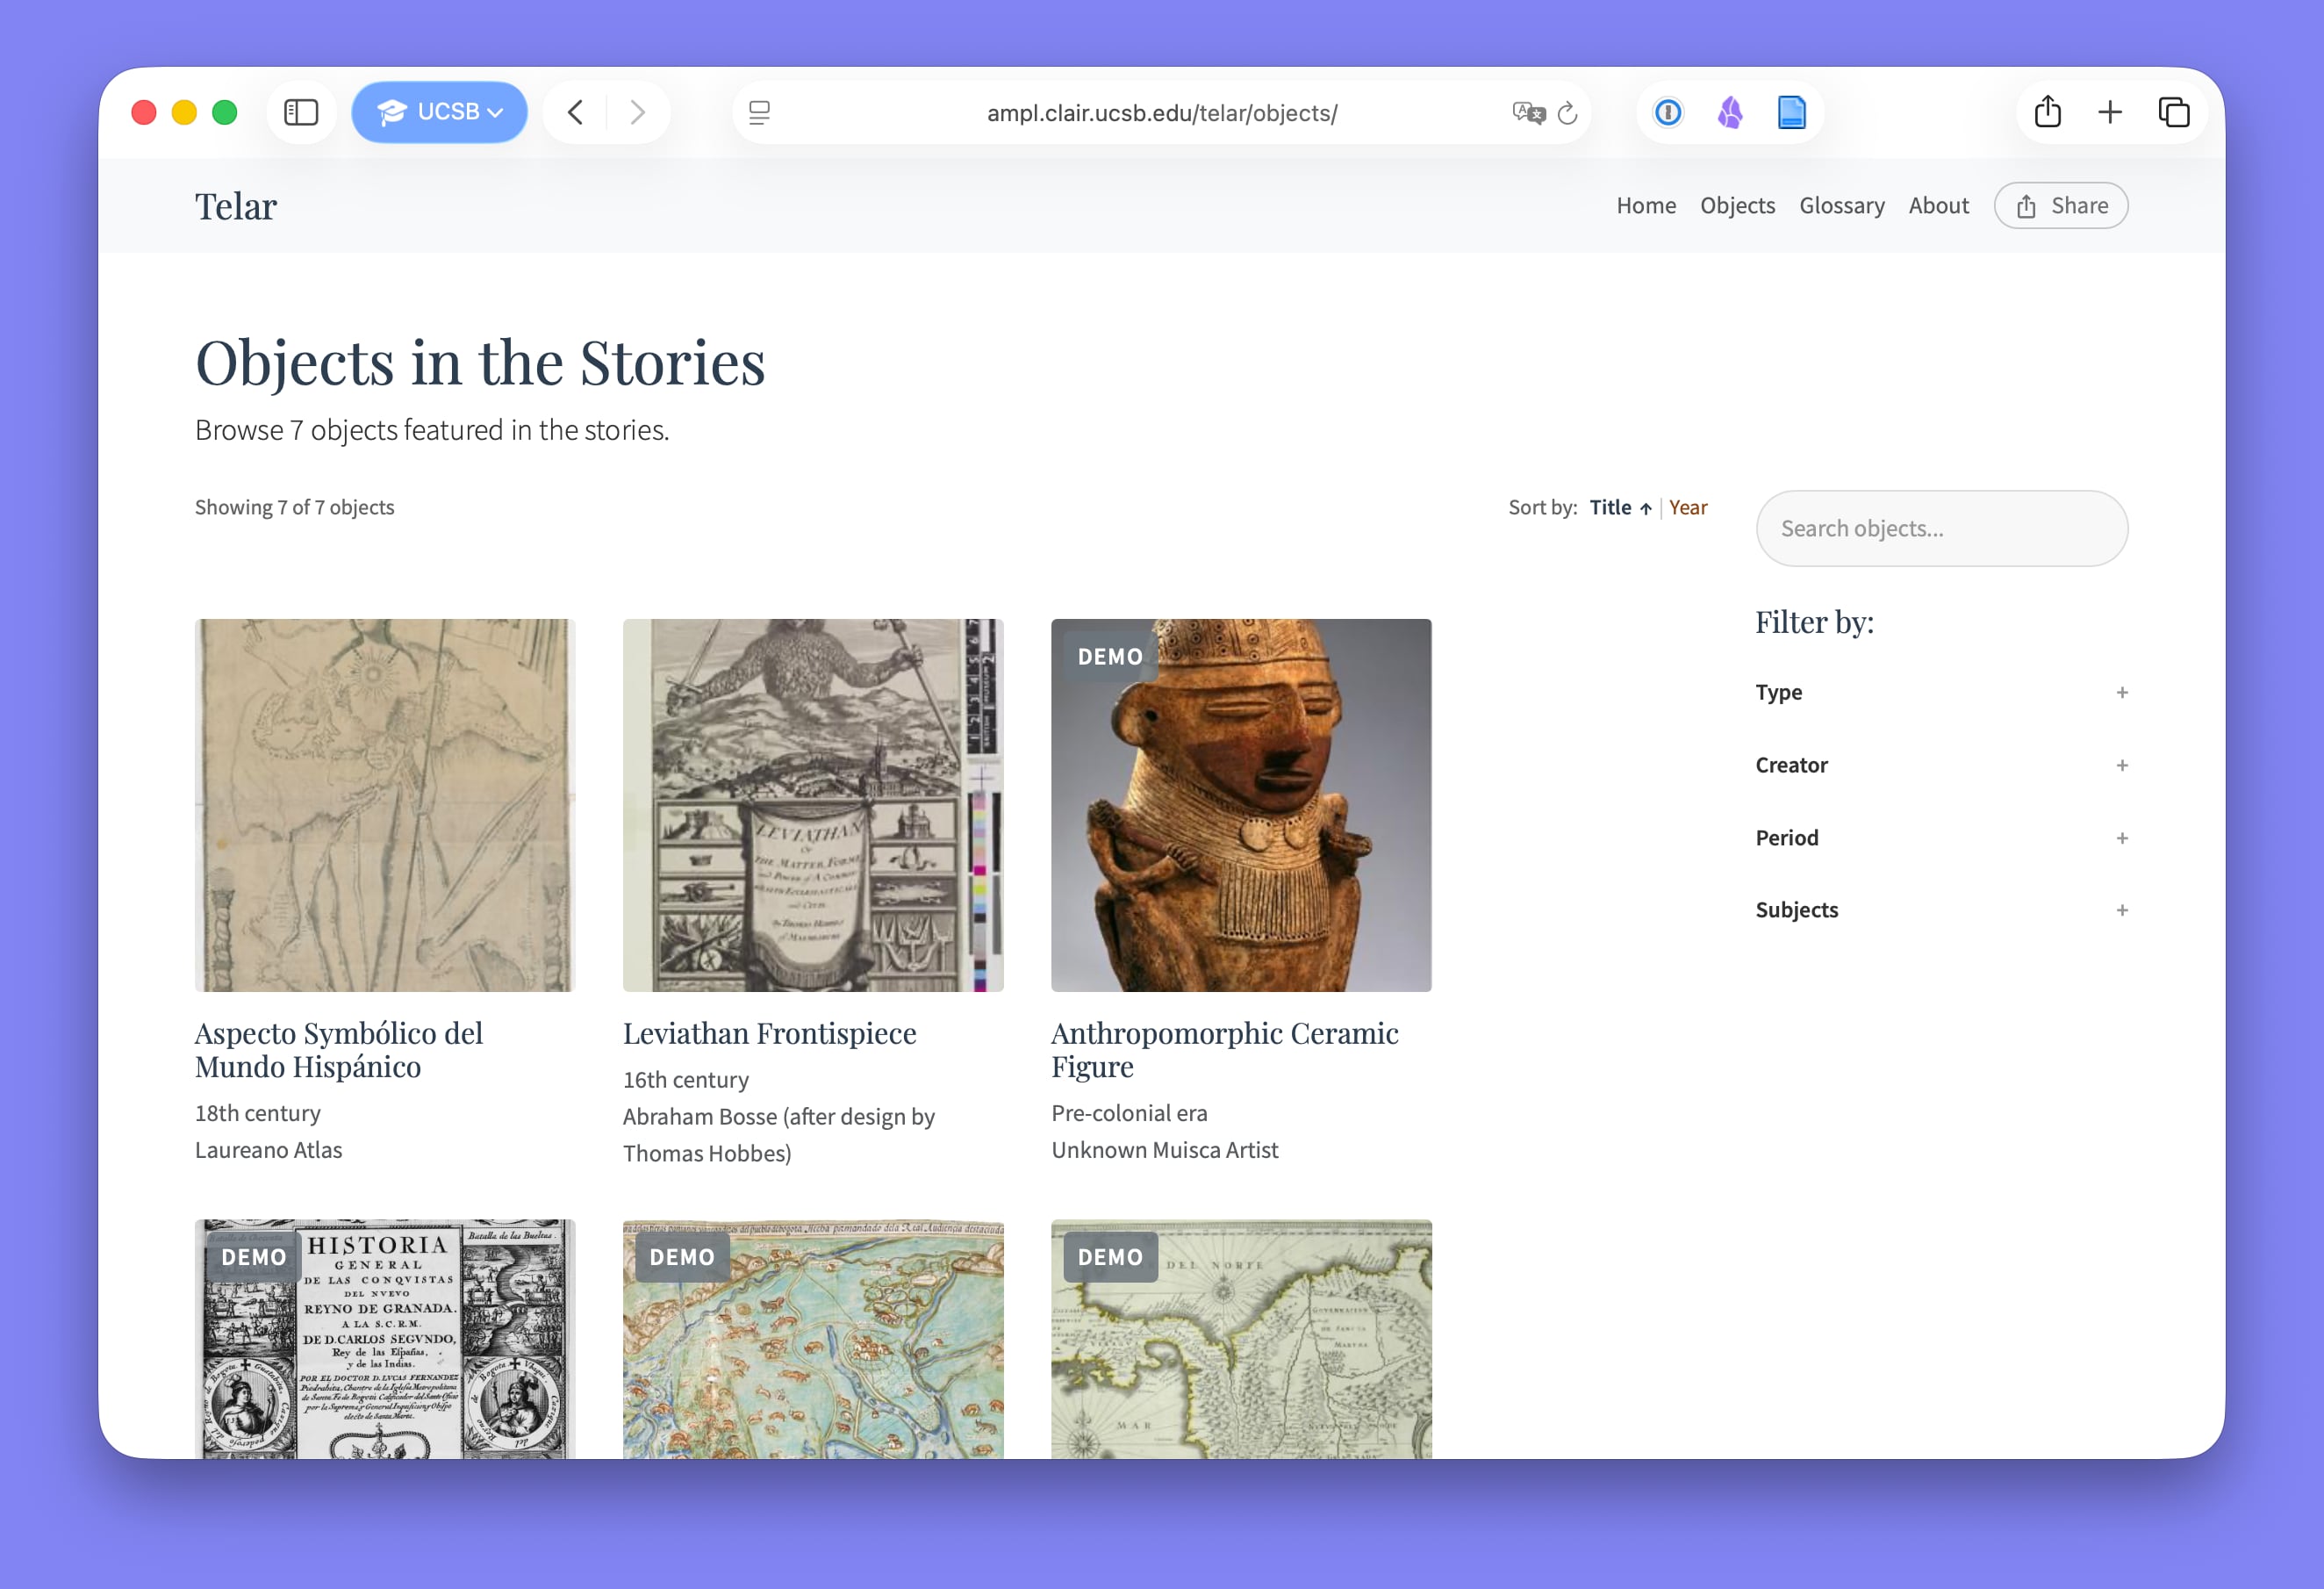Click the browser share icon
Screen dimensions: 2324x1589
[x=2047, y=112]
